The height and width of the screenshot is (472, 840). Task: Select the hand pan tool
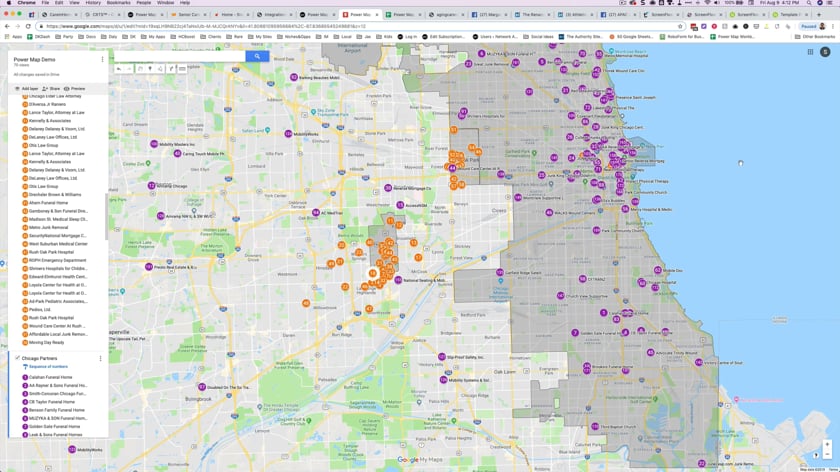coord(140,69)
